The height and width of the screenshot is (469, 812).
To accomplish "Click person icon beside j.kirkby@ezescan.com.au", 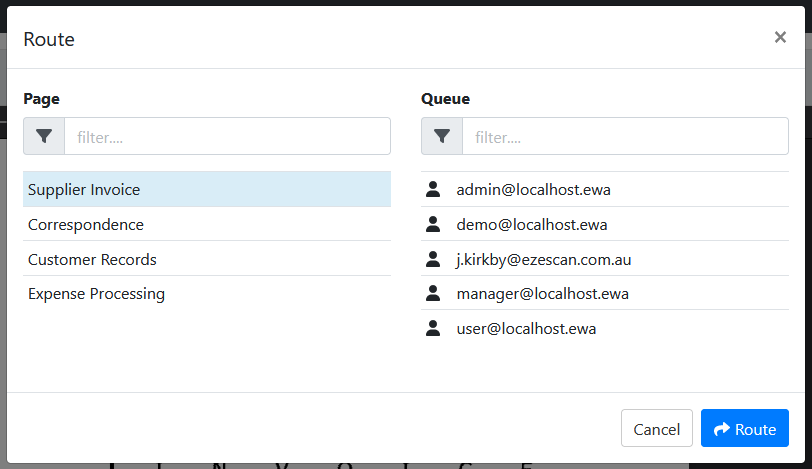I will pos(433,259).
